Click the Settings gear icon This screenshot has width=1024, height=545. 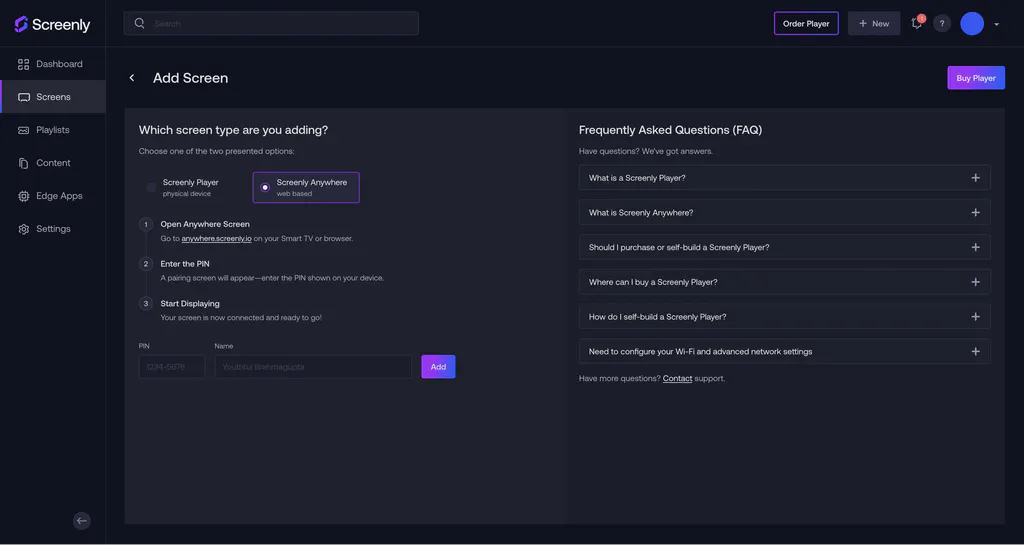tap(24, 229)
